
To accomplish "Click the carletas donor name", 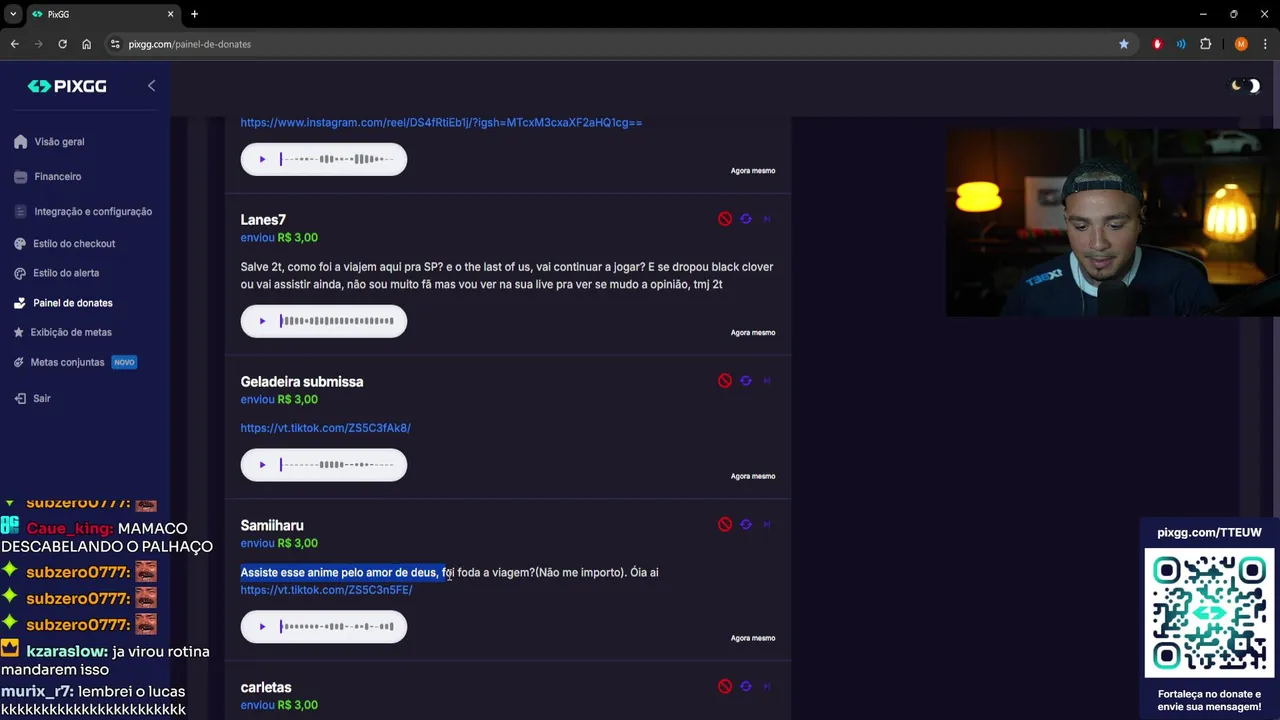I will pyautogui.click(x=266, y=688).
